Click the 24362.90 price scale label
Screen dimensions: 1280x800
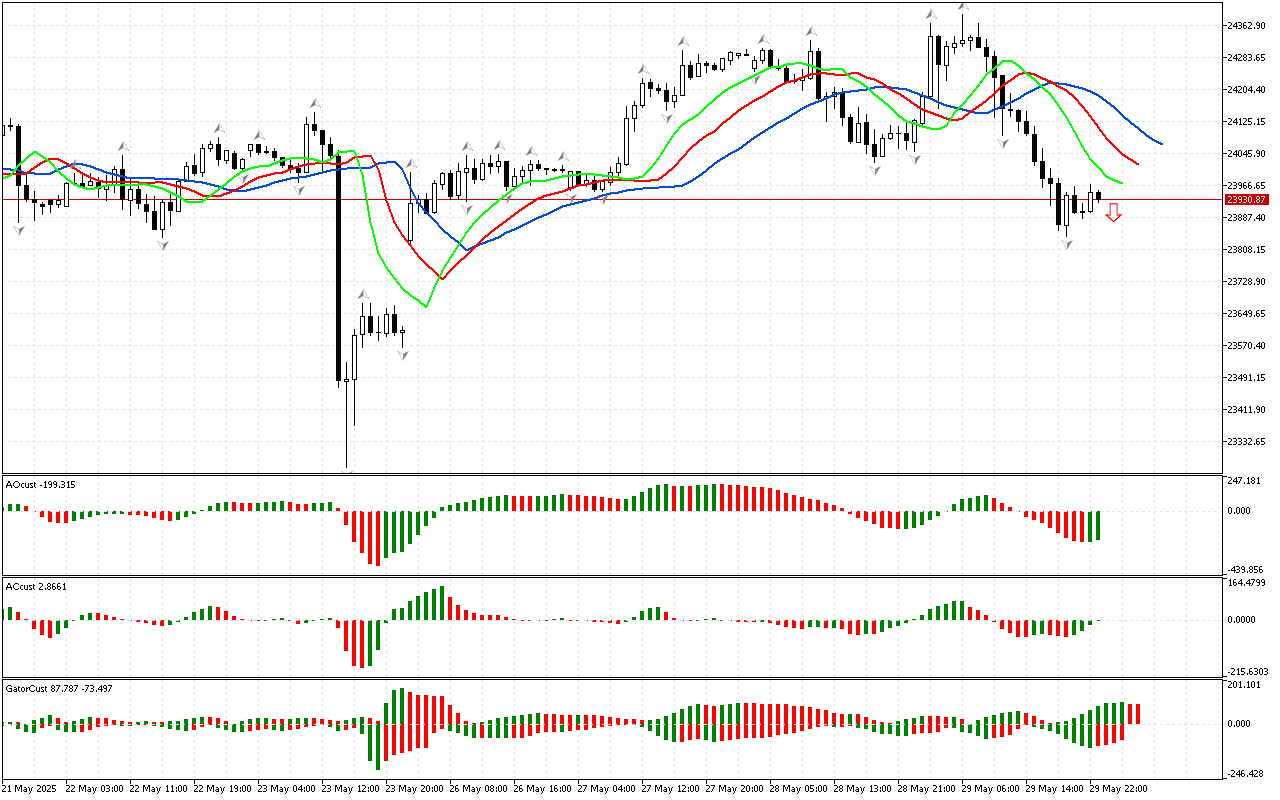1246,25
